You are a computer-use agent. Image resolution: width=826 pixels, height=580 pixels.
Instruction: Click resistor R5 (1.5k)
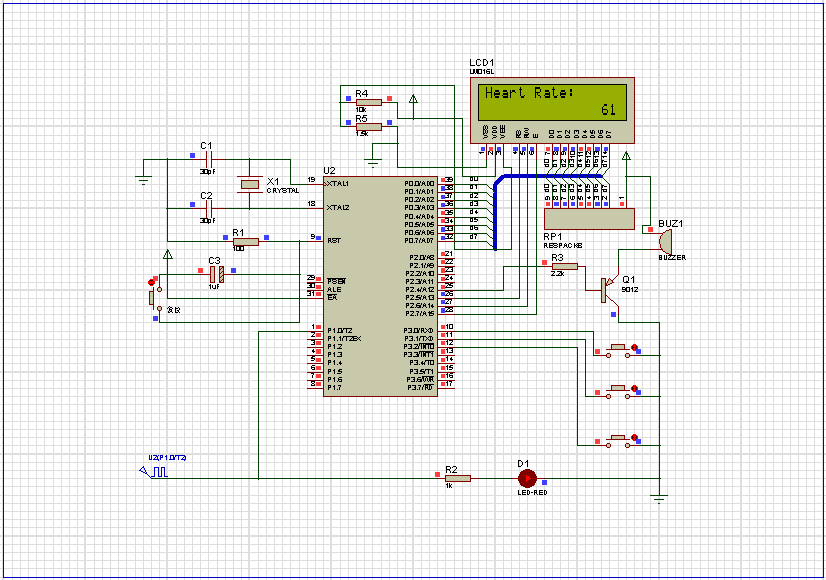click(369, 127)
